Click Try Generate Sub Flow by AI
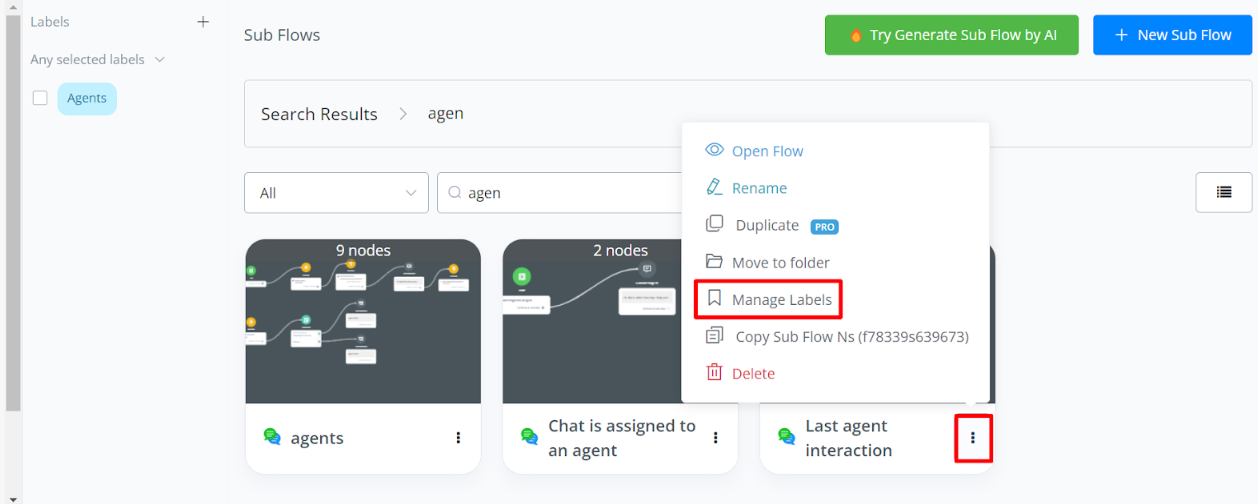This screenshot has width=1258, height=504. click(x=951, y=35)
